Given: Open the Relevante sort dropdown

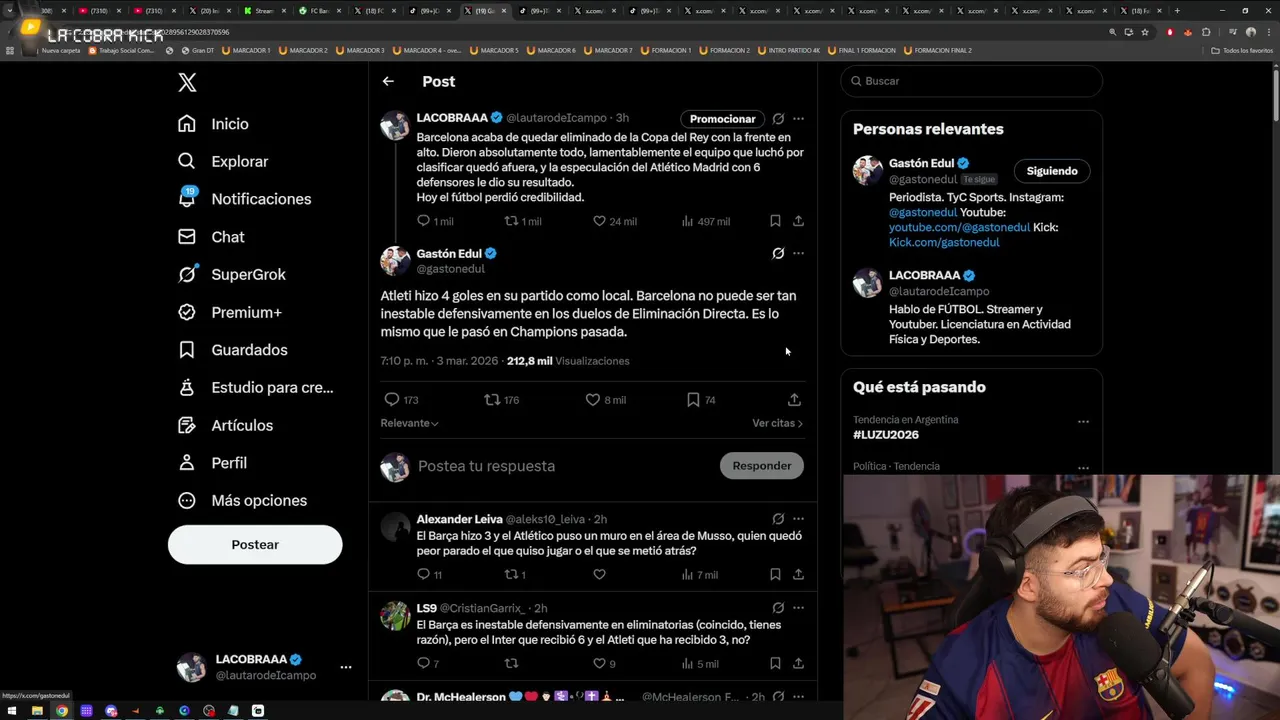Looking at the screenshot, I should pos(409,423).
